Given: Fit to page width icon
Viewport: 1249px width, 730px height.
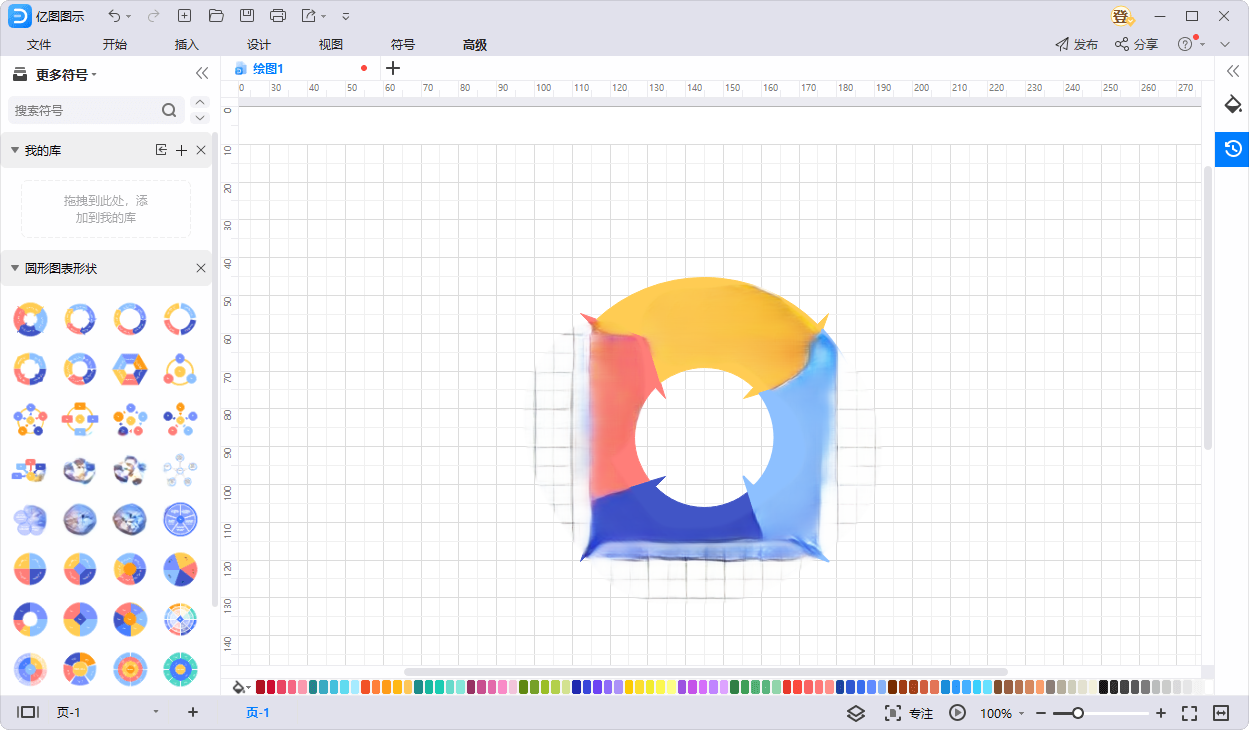Looking at the screenshot, I should pyautogui.click(x=1221, y=713).
